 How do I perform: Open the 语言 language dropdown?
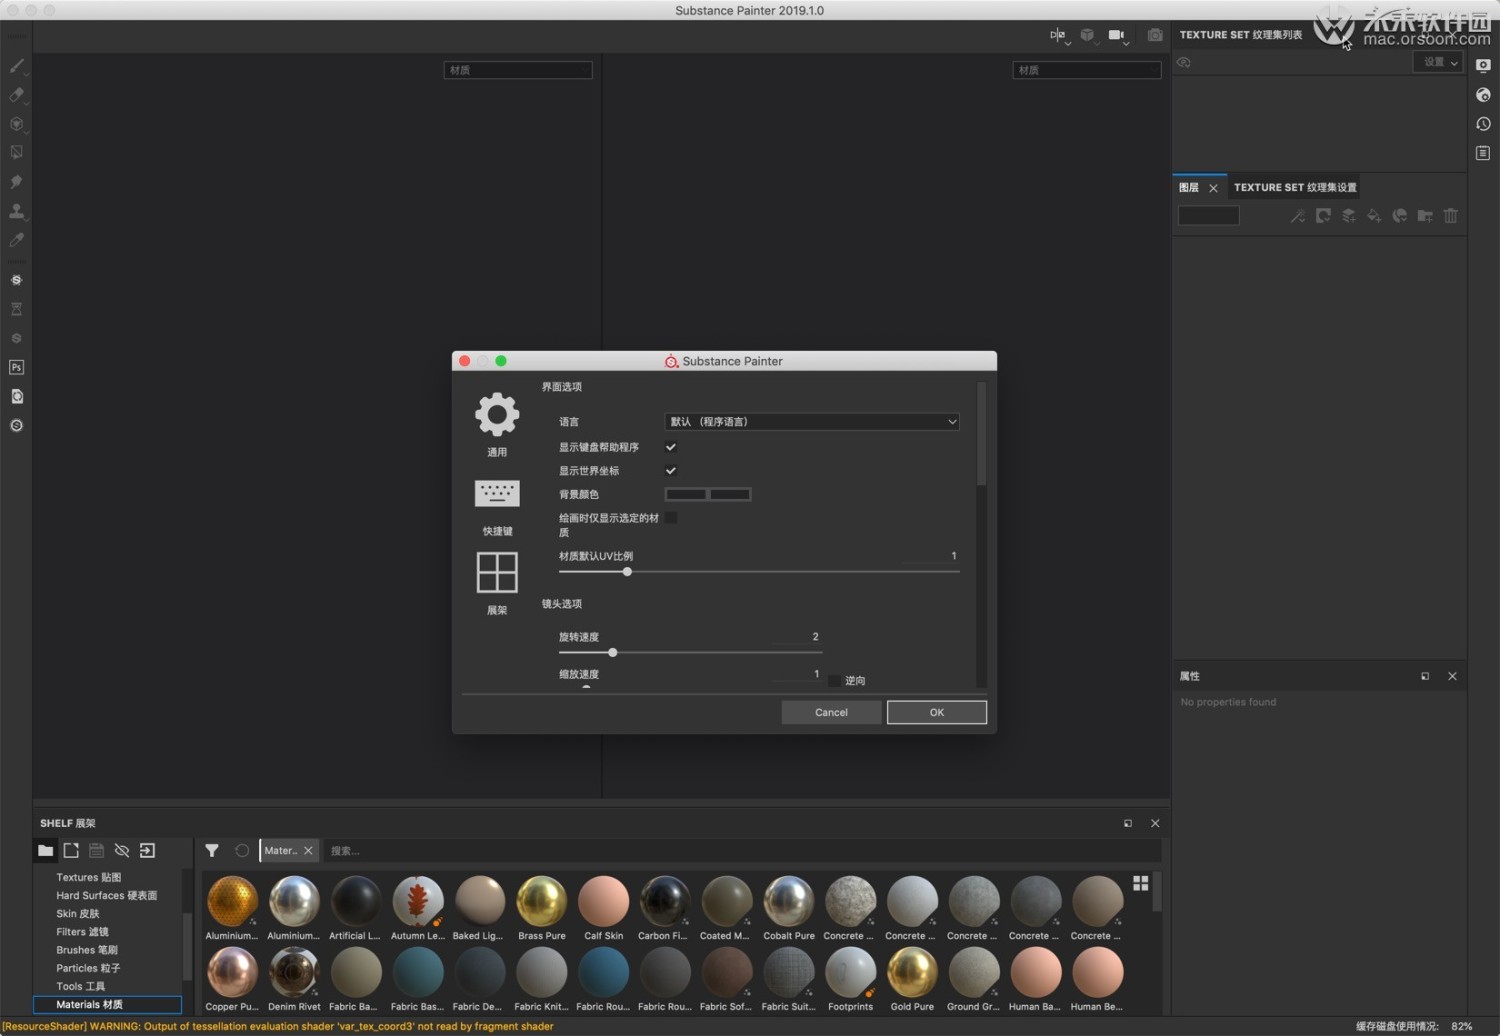click(x=812, y=422)
